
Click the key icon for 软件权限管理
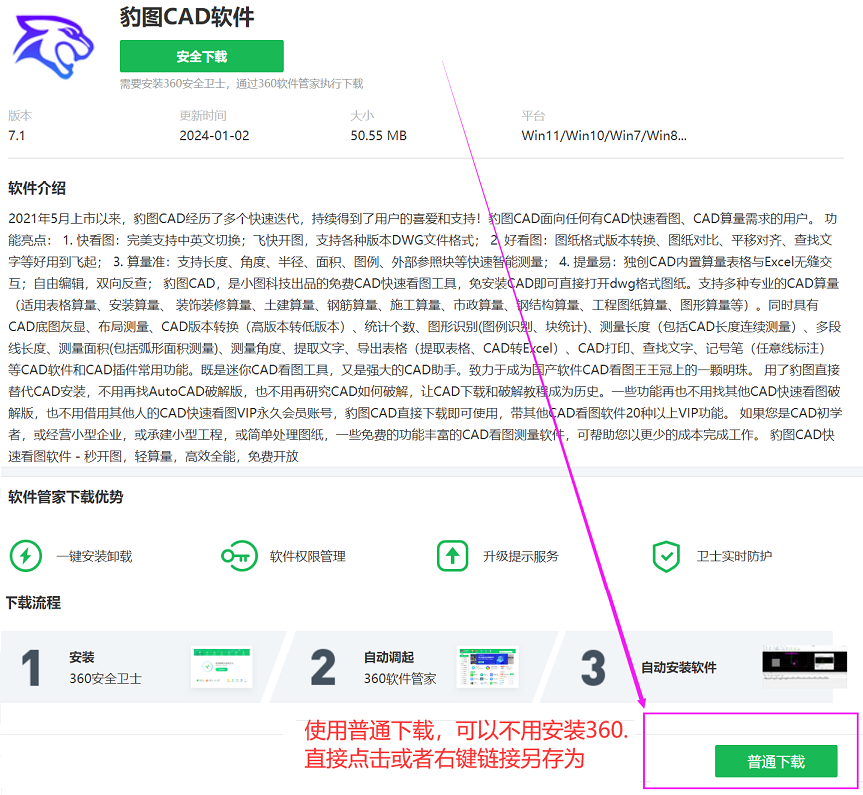point(239,556)
